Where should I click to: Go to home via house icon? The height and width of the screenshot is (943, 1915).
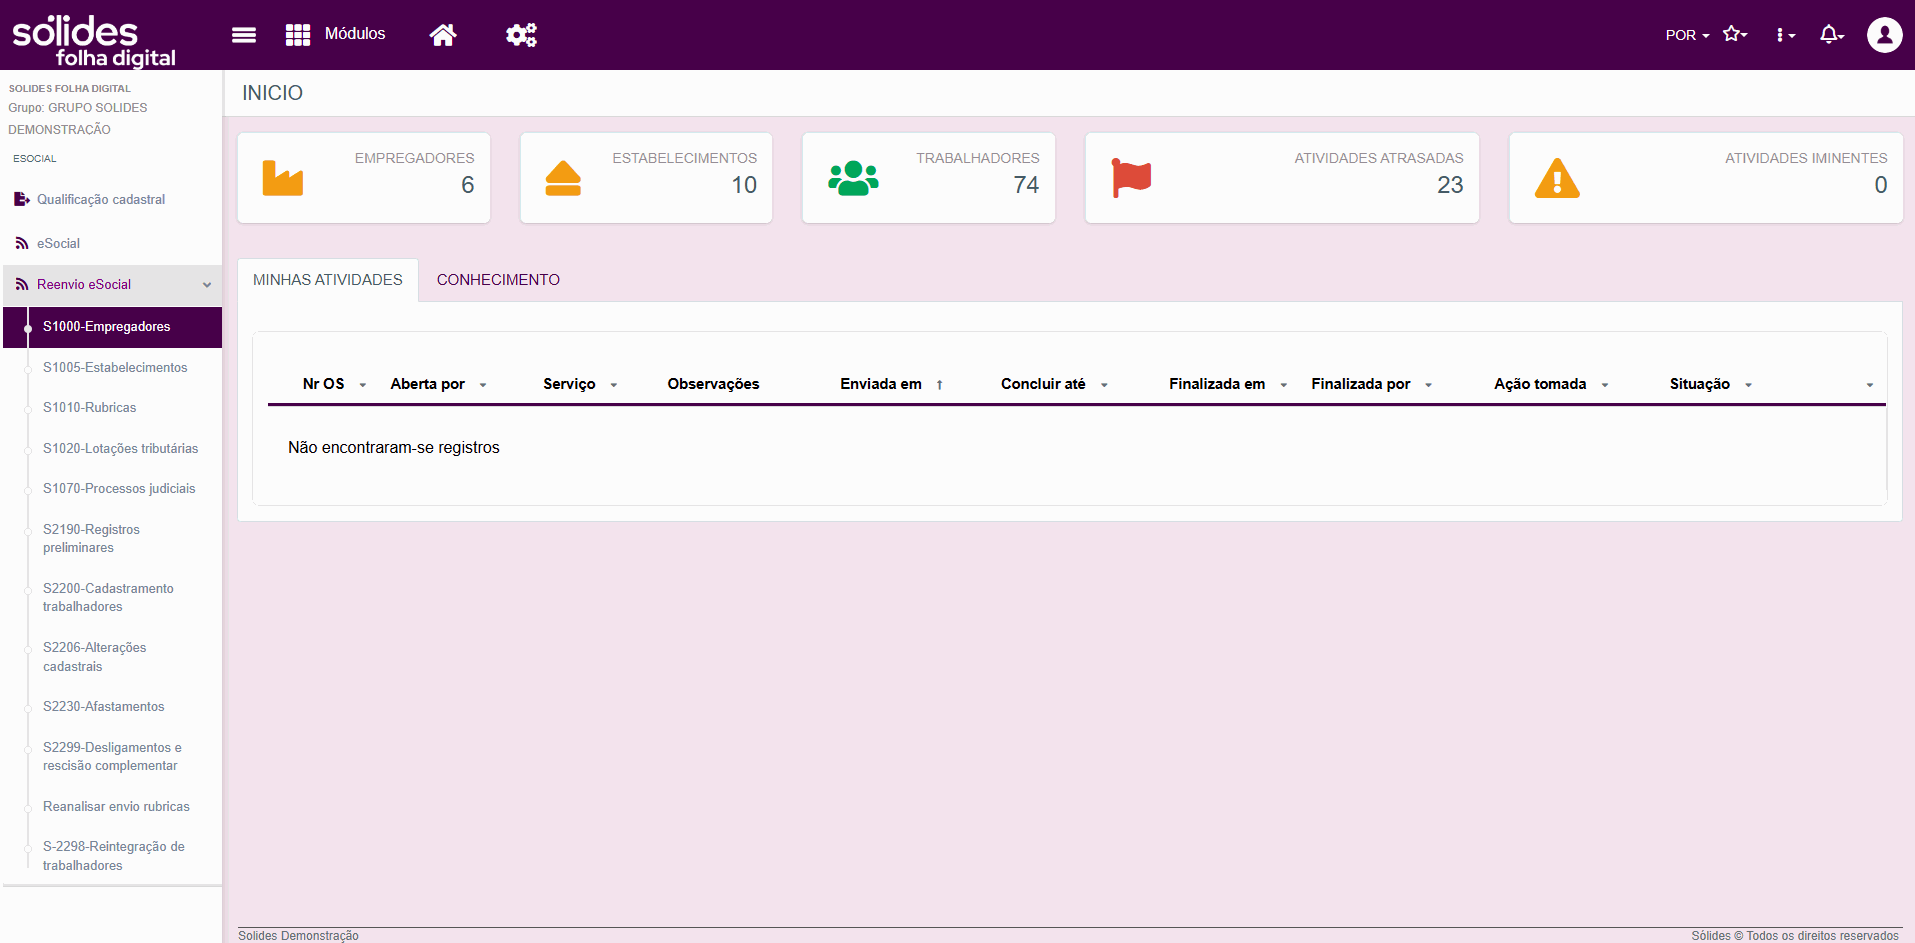(x=442, y=35)
